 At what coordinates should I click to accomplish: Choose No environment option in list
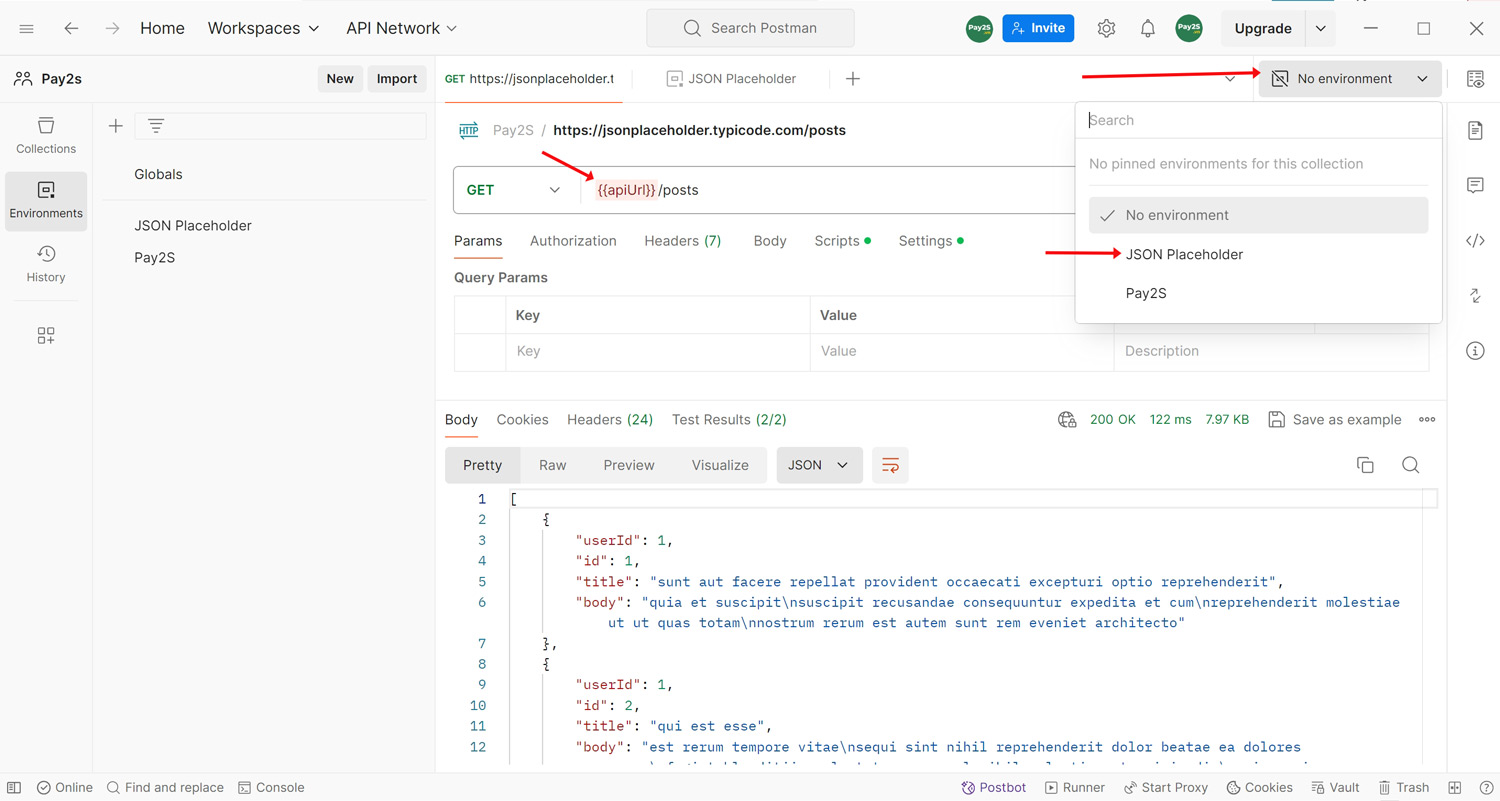pyautogui.click(x=1258, y=215)
